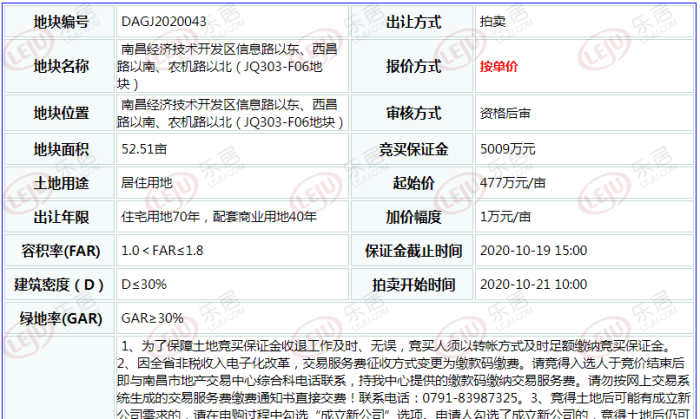
Task: Click the 起始价 label cell
Action: [412, 183]
